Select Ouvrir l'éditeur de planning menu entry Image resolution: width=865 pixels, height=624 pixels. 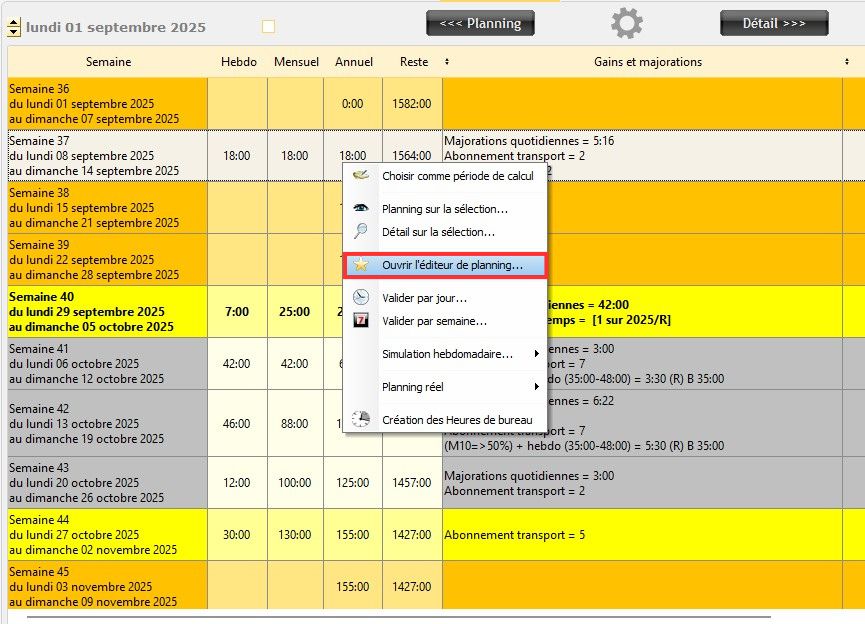coord(452,266)
